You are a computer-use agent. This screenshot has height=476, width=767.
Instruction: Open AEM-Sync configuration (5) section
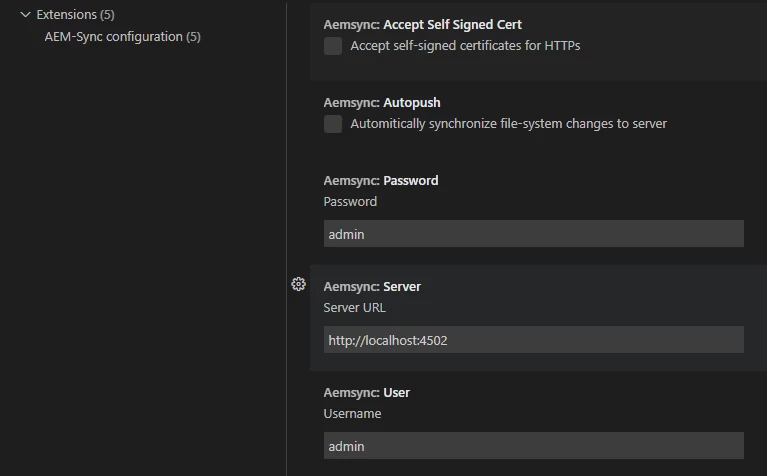(x=122, y=37)
